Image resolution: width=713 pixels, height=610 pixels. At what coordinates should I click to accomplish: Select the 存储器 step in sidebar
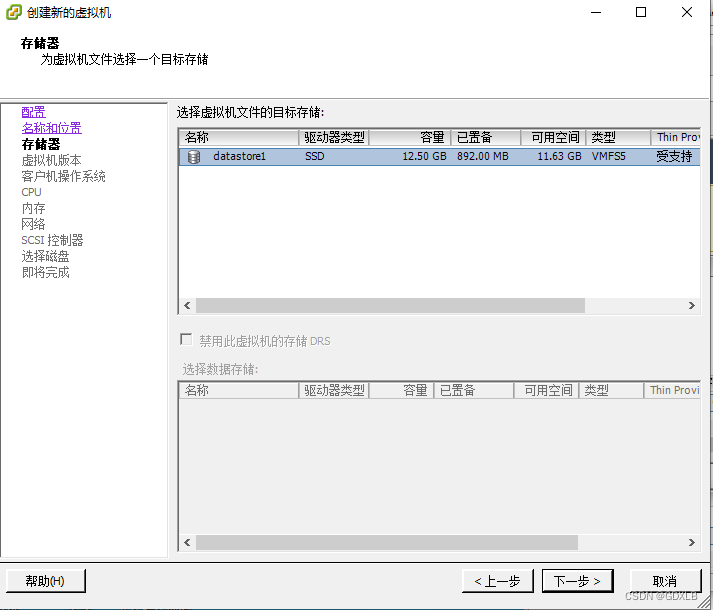[41, 144]
